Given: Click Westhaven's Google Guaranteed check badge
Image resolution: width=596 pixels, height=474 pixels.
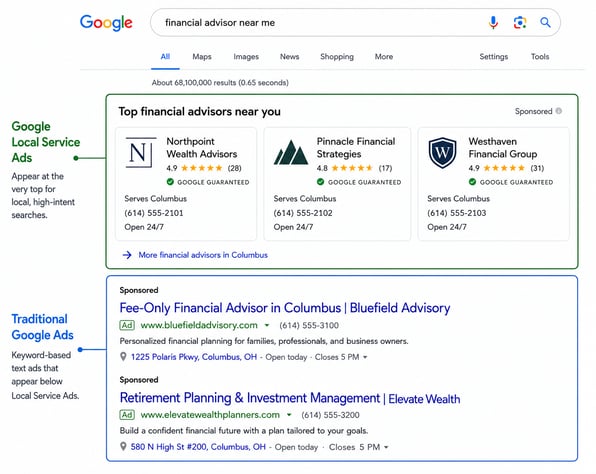Looking at the screenshot, I should pyautogui.click(x=472, y=182).
